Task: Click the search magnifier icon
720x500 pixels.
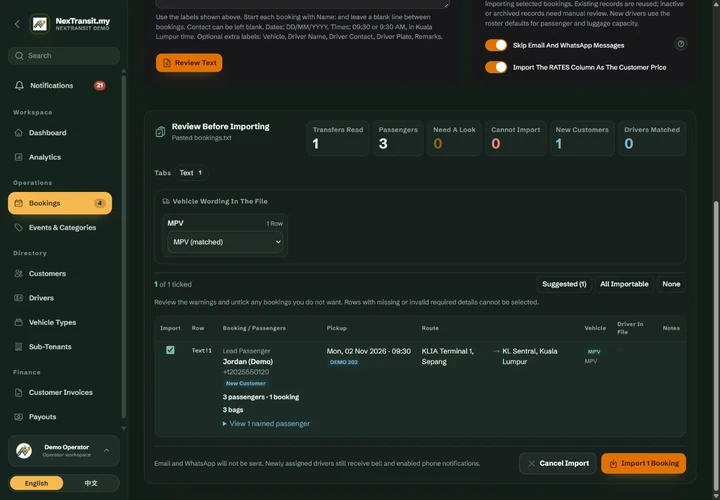Action: [x=19, y=56]
